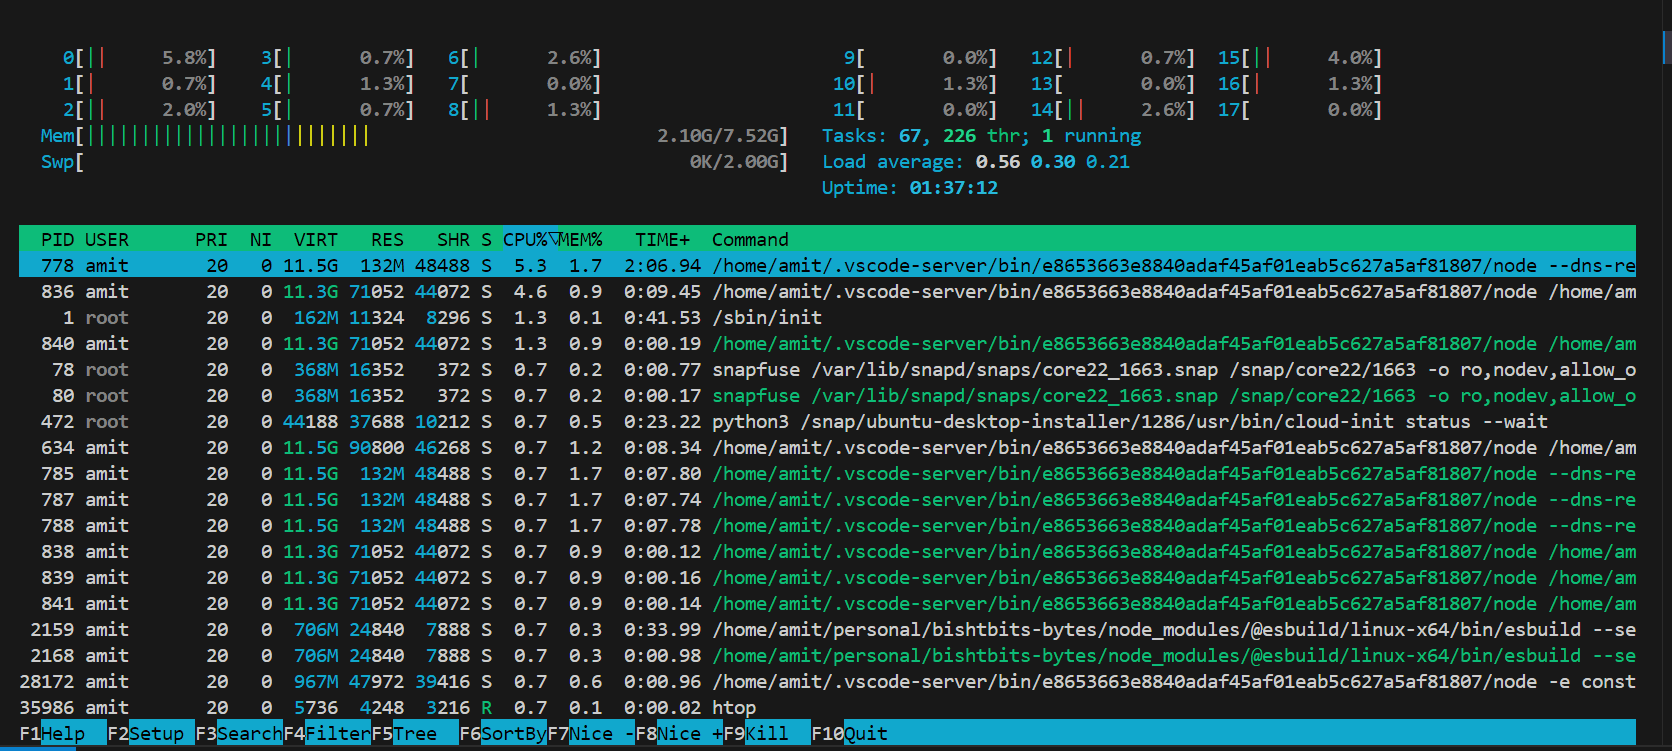Toggle F5 Tree view

point(415,733)
